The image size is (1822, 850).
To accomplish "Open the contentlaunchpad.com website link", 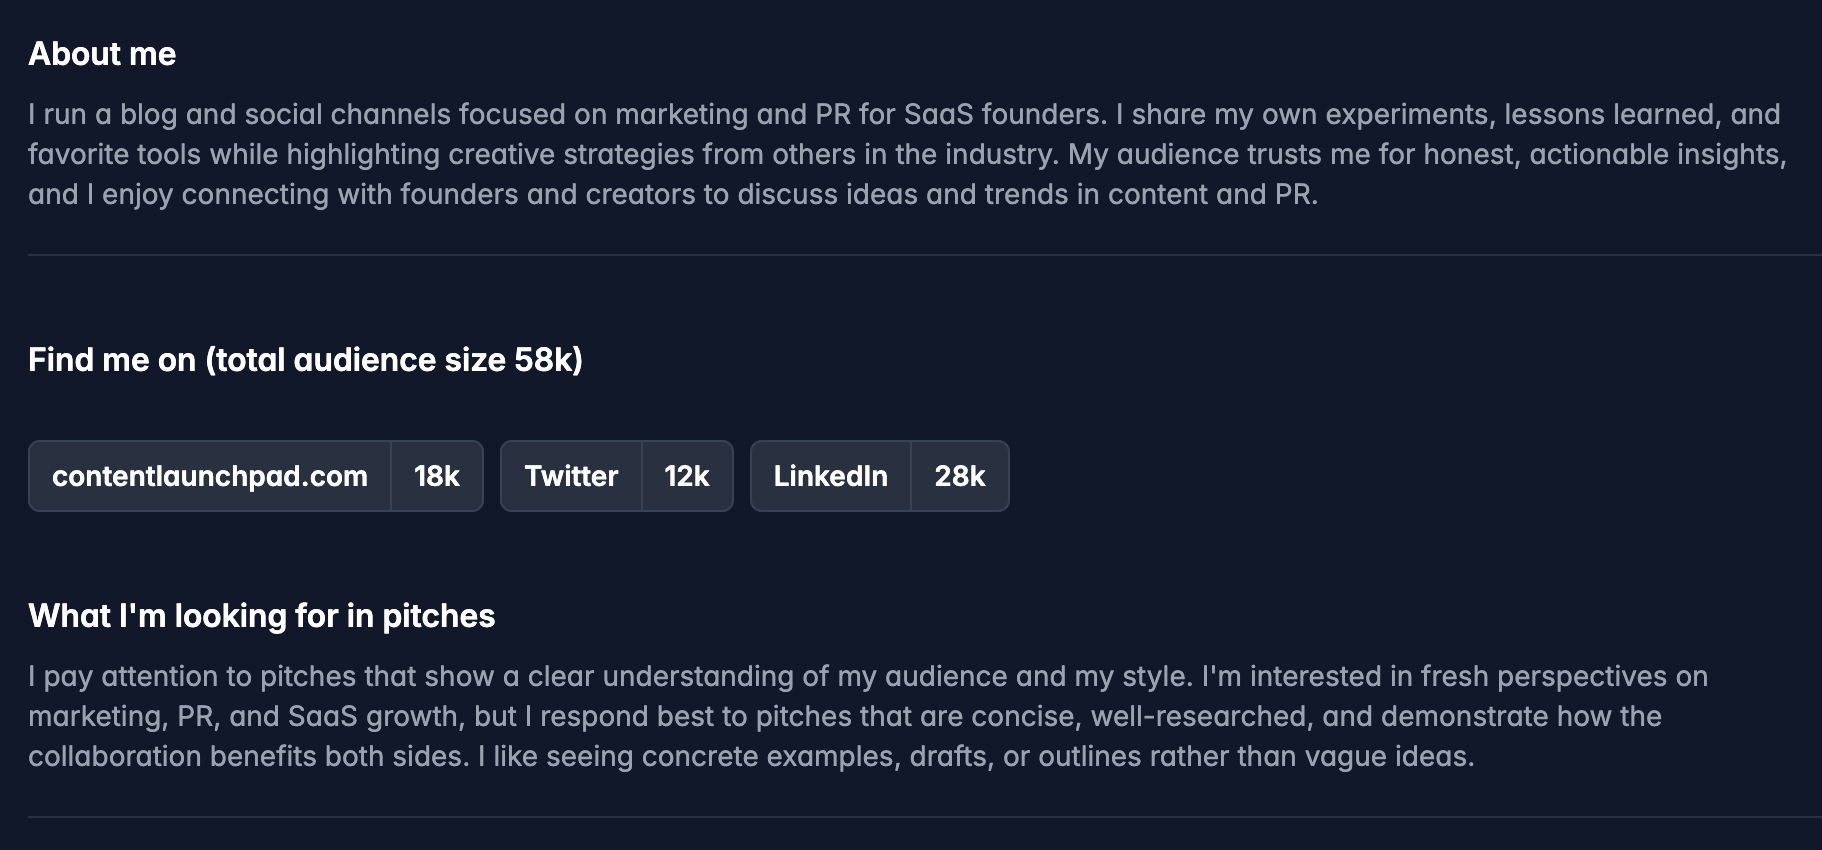I will pos(209,476).
